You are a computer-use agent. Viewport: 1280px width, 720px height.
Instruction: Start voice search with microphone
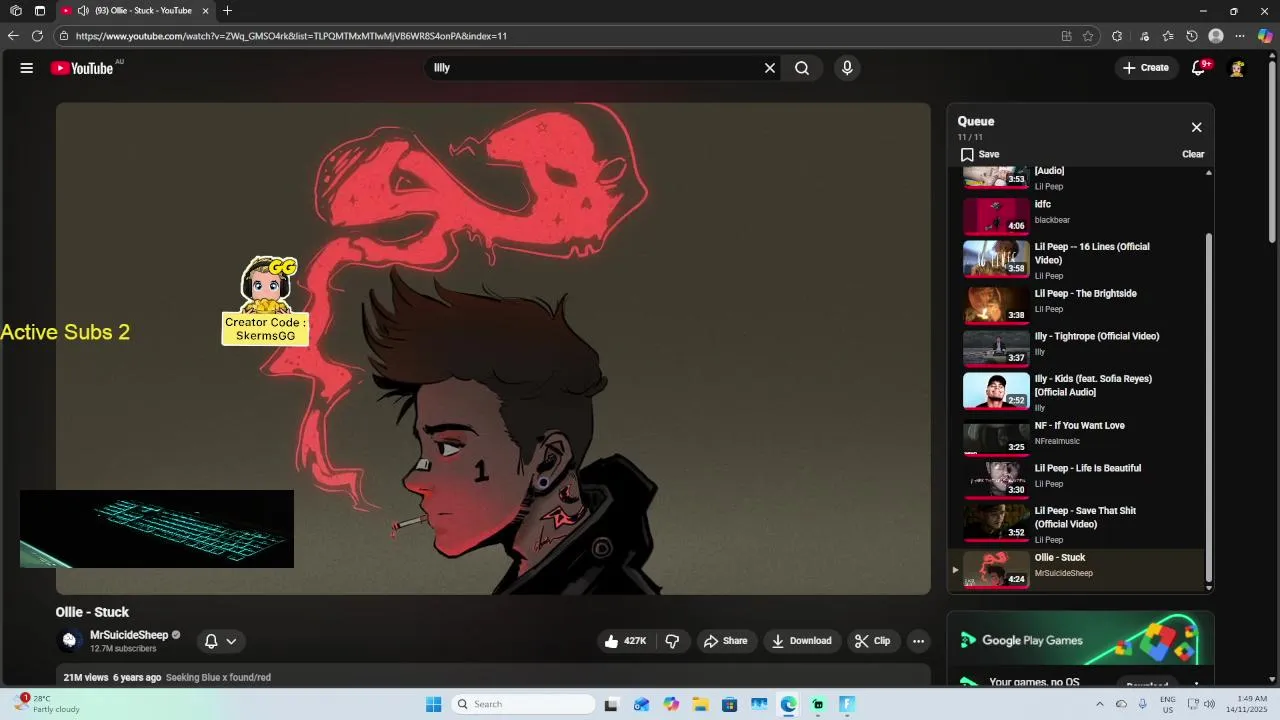coord(847,68)
